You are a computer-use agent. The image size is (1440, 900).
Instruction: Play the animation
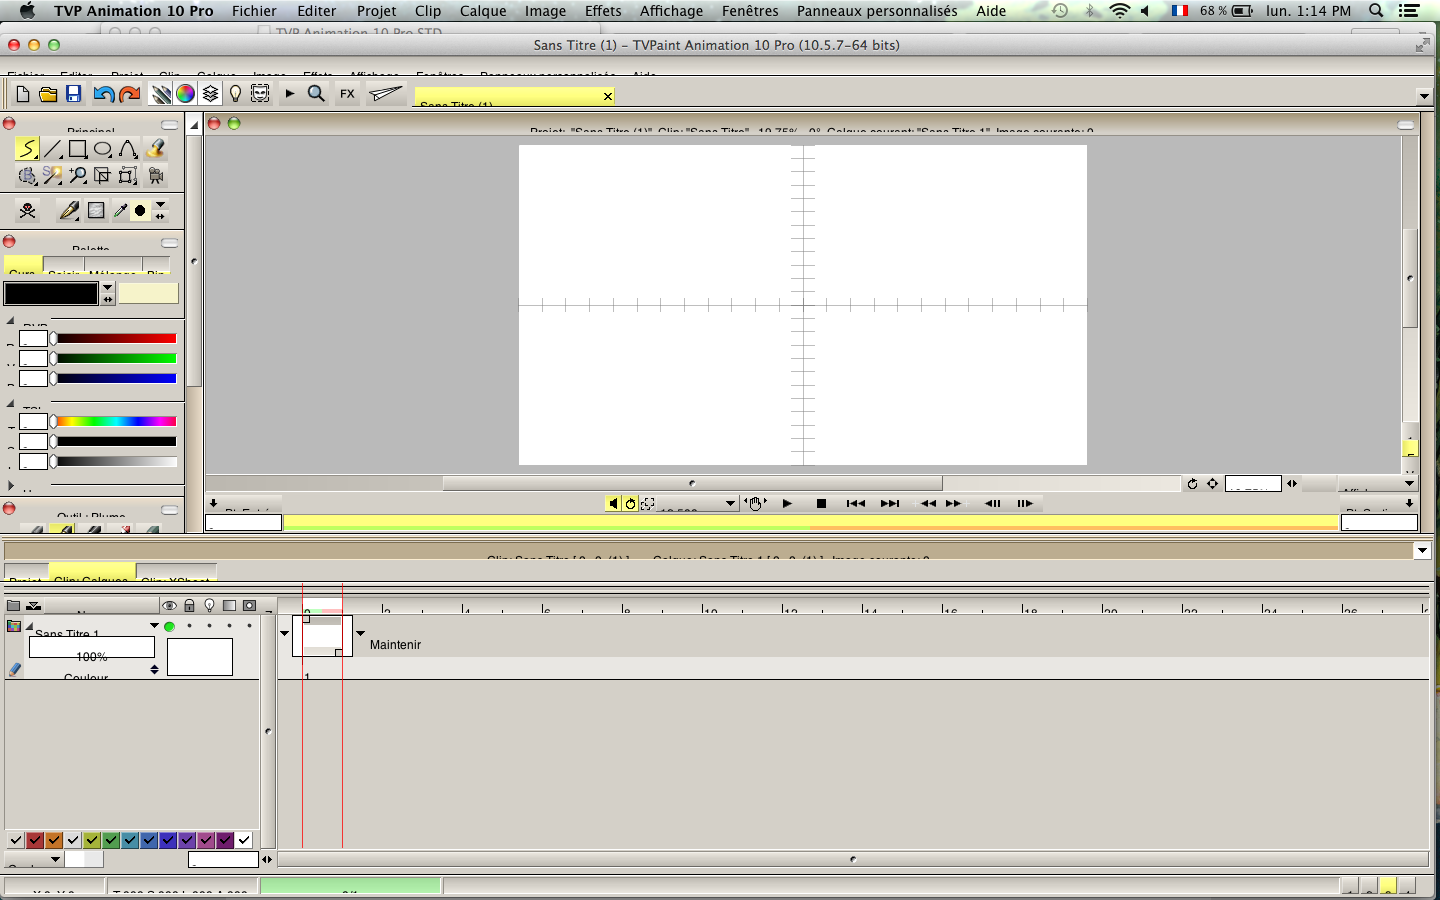click(787, 503)
